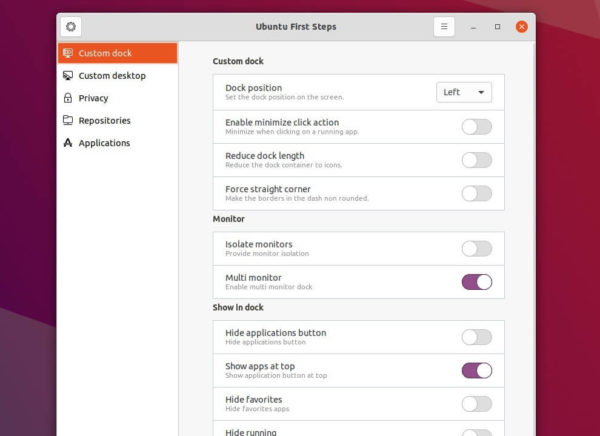Image resolution: width=600 pixels, height=436 pixels.
Task: Click the Applications letter A icon
Action: [x=68, y=143]
